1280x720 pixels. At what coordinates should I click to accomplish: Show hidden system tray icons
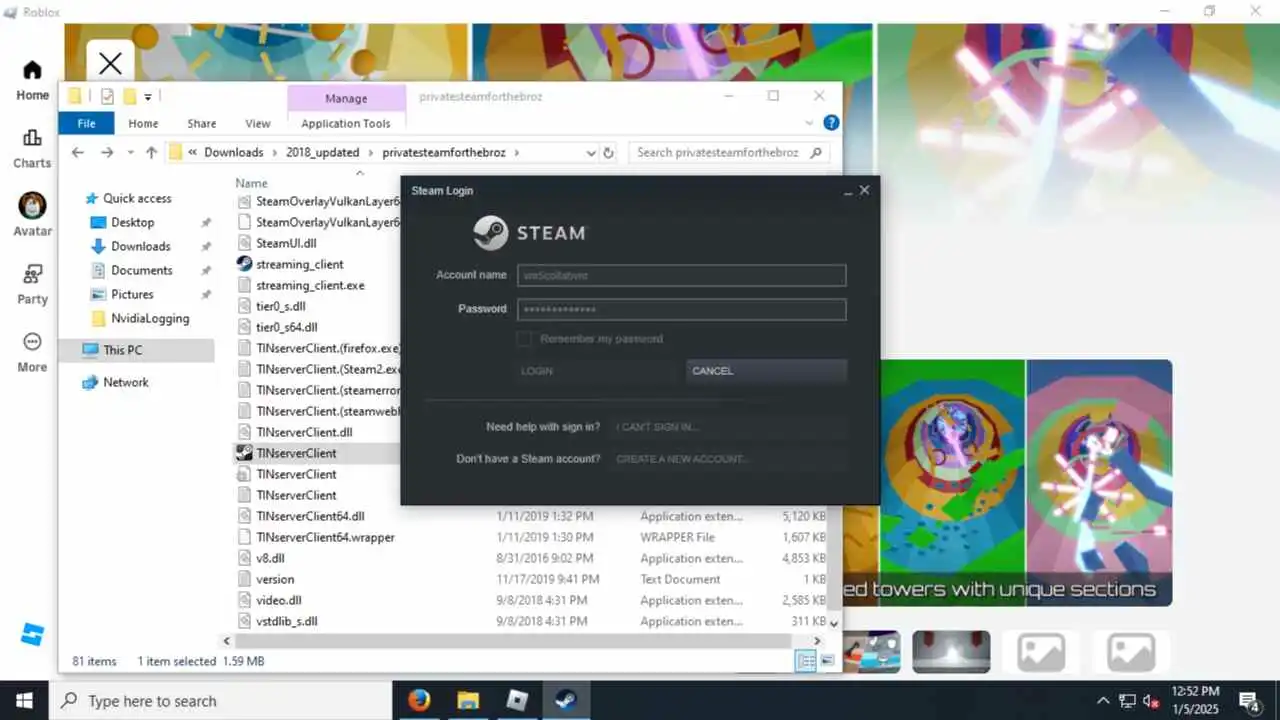point(1103,701)
